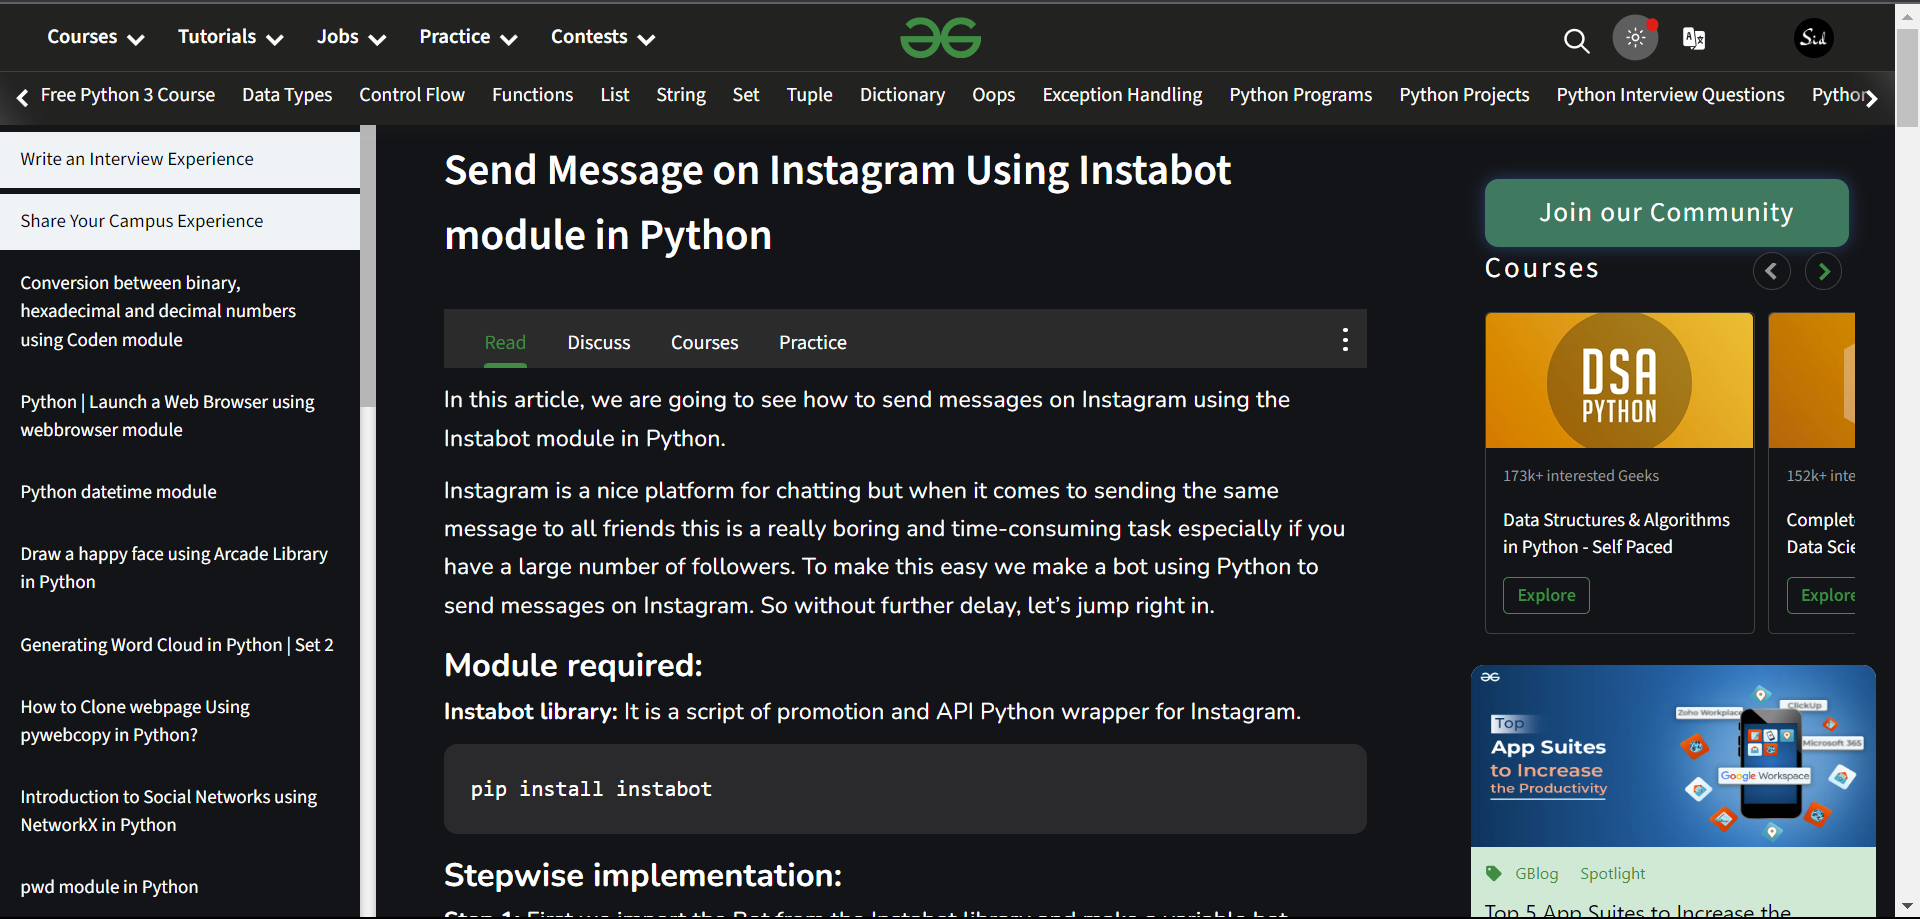1920x919 pixels.
Task: Click Write an Interview Experience
Action: click(x=180, y=159)
